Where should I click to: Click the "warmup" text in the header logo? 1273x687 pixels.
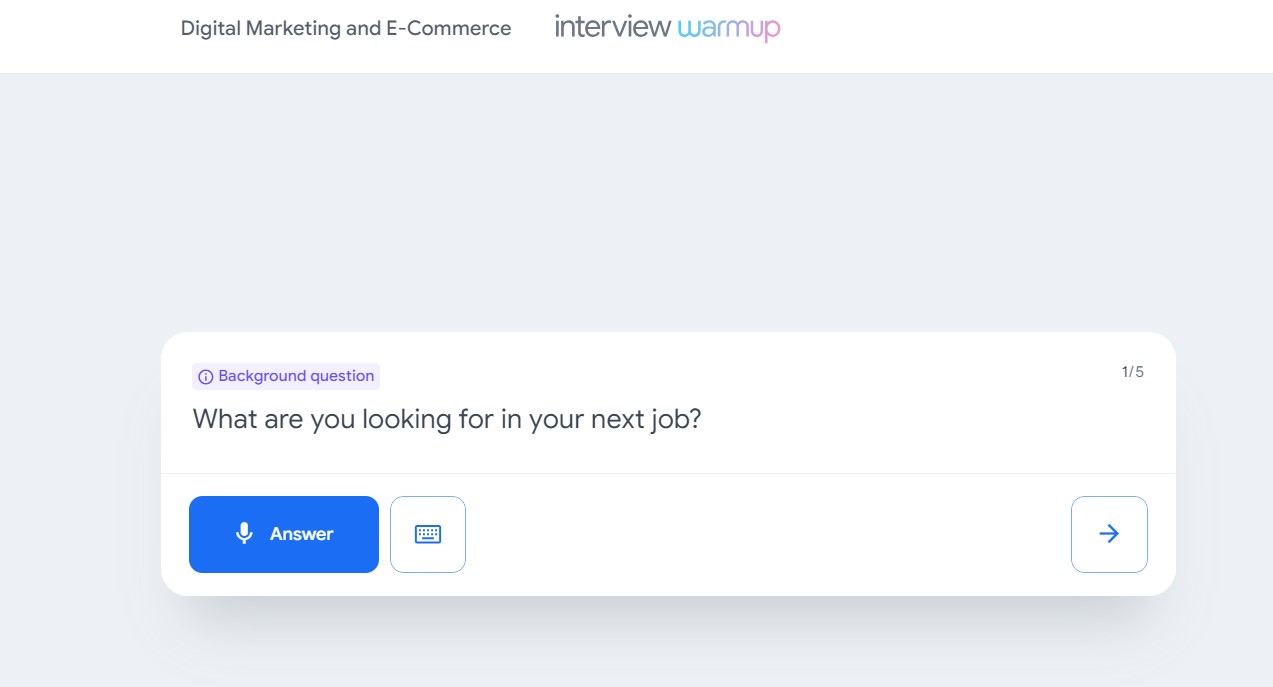[730, 29]
